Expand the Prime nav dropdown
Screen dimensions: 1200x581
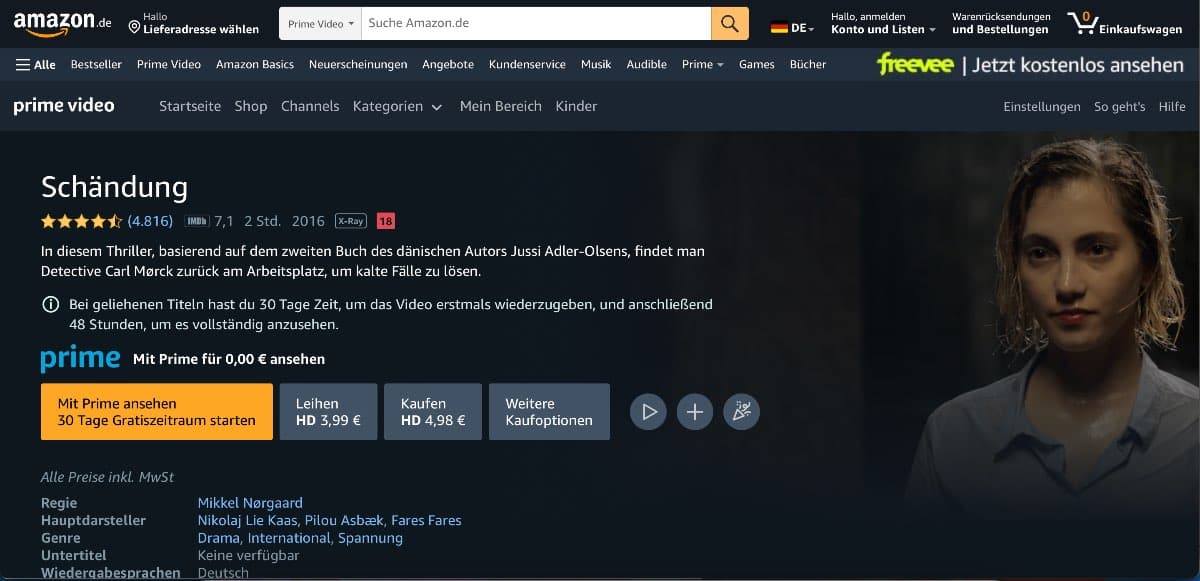(703, 64)
